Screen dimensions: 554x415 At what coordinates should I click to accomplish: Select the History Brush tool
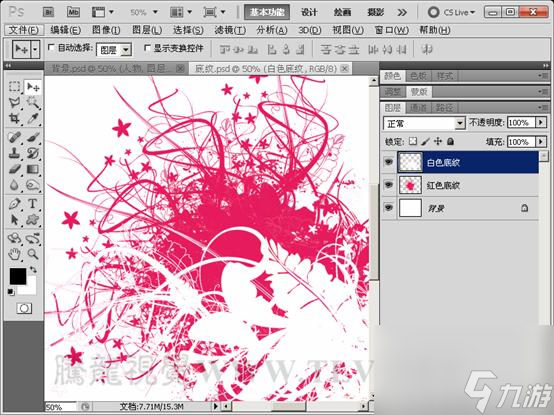click(33, 153)
